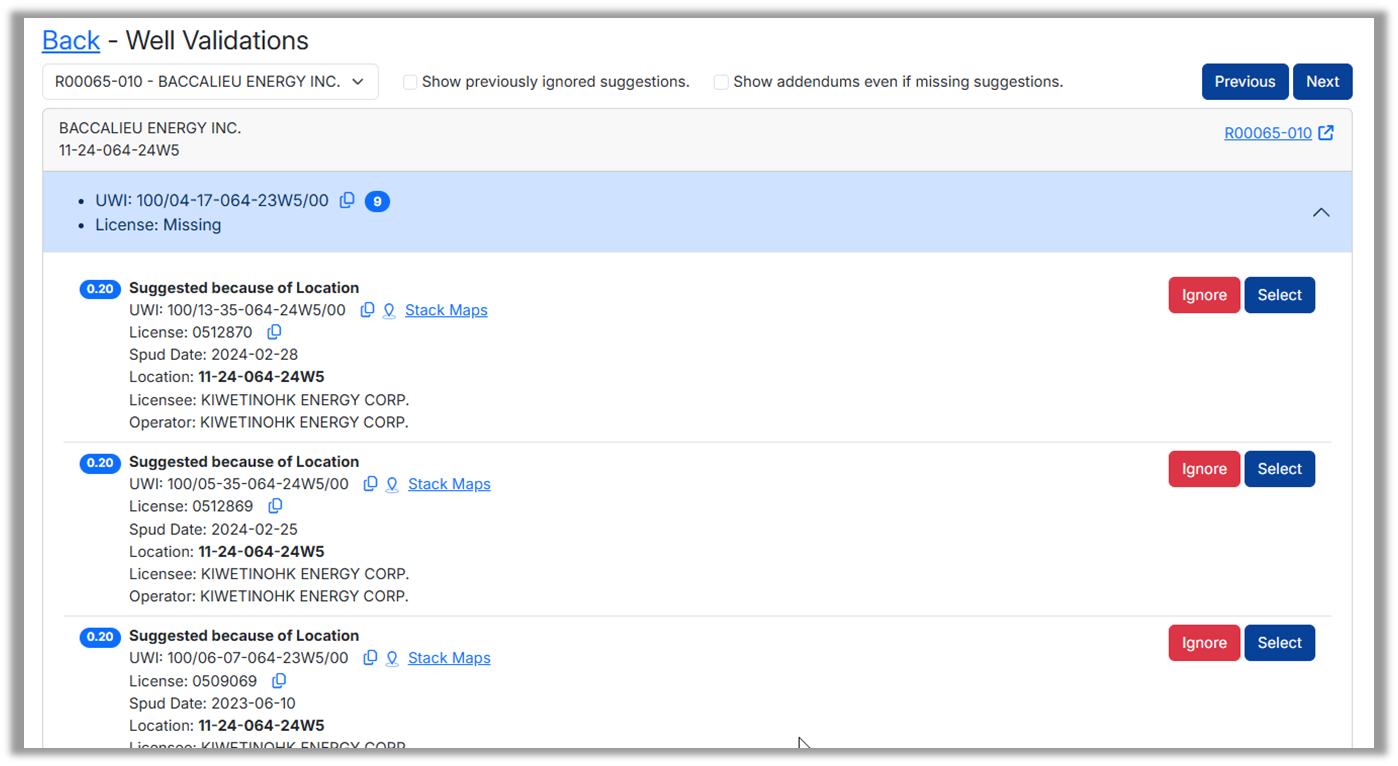Image resolution: width=1398 pixels, height=766 pixels.
Task: Collapse the UWI 100/04-17-064-23W5/00 section
Action: point(1321,212)
